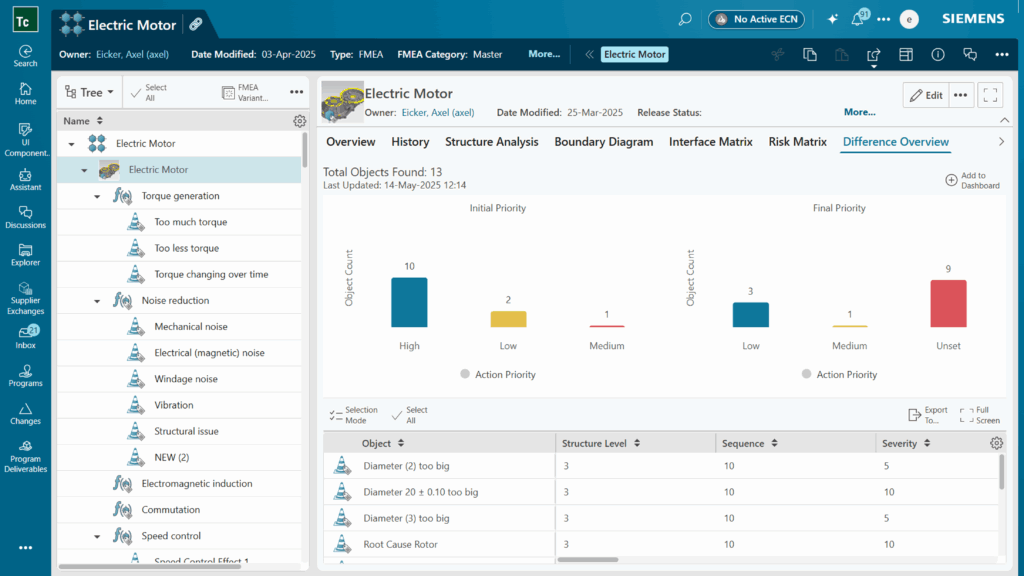Click the Export To icon above the table

click(914, 415)
